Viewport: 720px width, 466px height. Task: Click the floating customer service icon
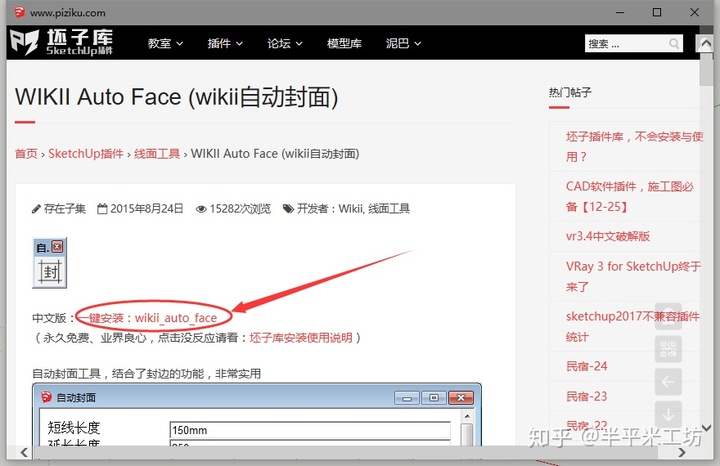coord(668,316)
